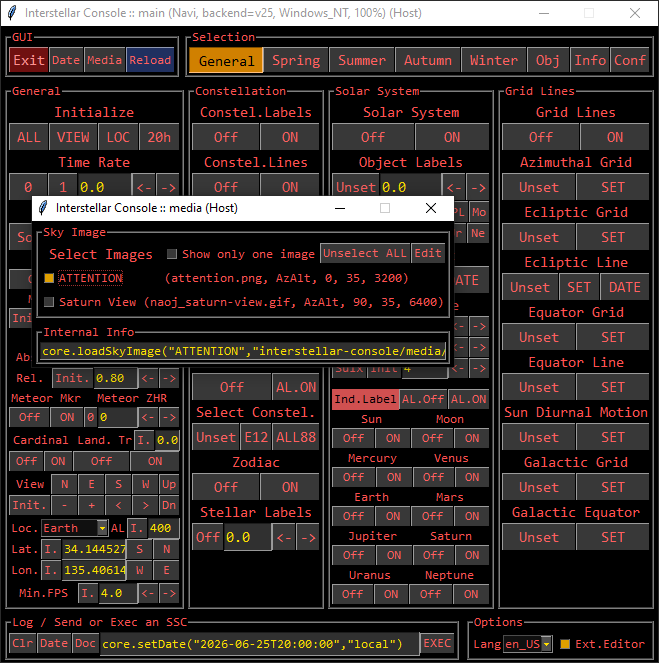Image resolution: width=659 pixels, height=663 pixels.
Task: Unset the Galactic Equator
Action: point(539,537)
